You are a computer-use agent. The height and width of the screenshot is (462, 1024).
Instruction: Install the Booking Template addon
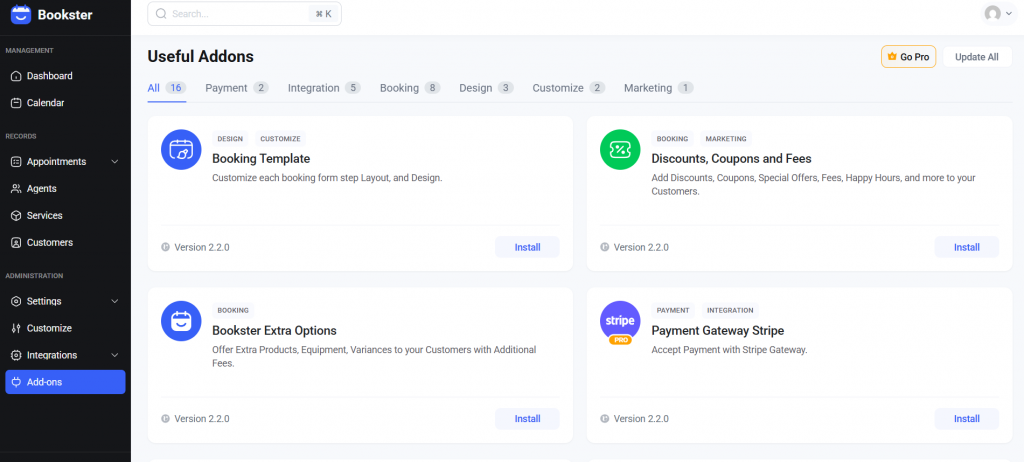click(528, 247)
